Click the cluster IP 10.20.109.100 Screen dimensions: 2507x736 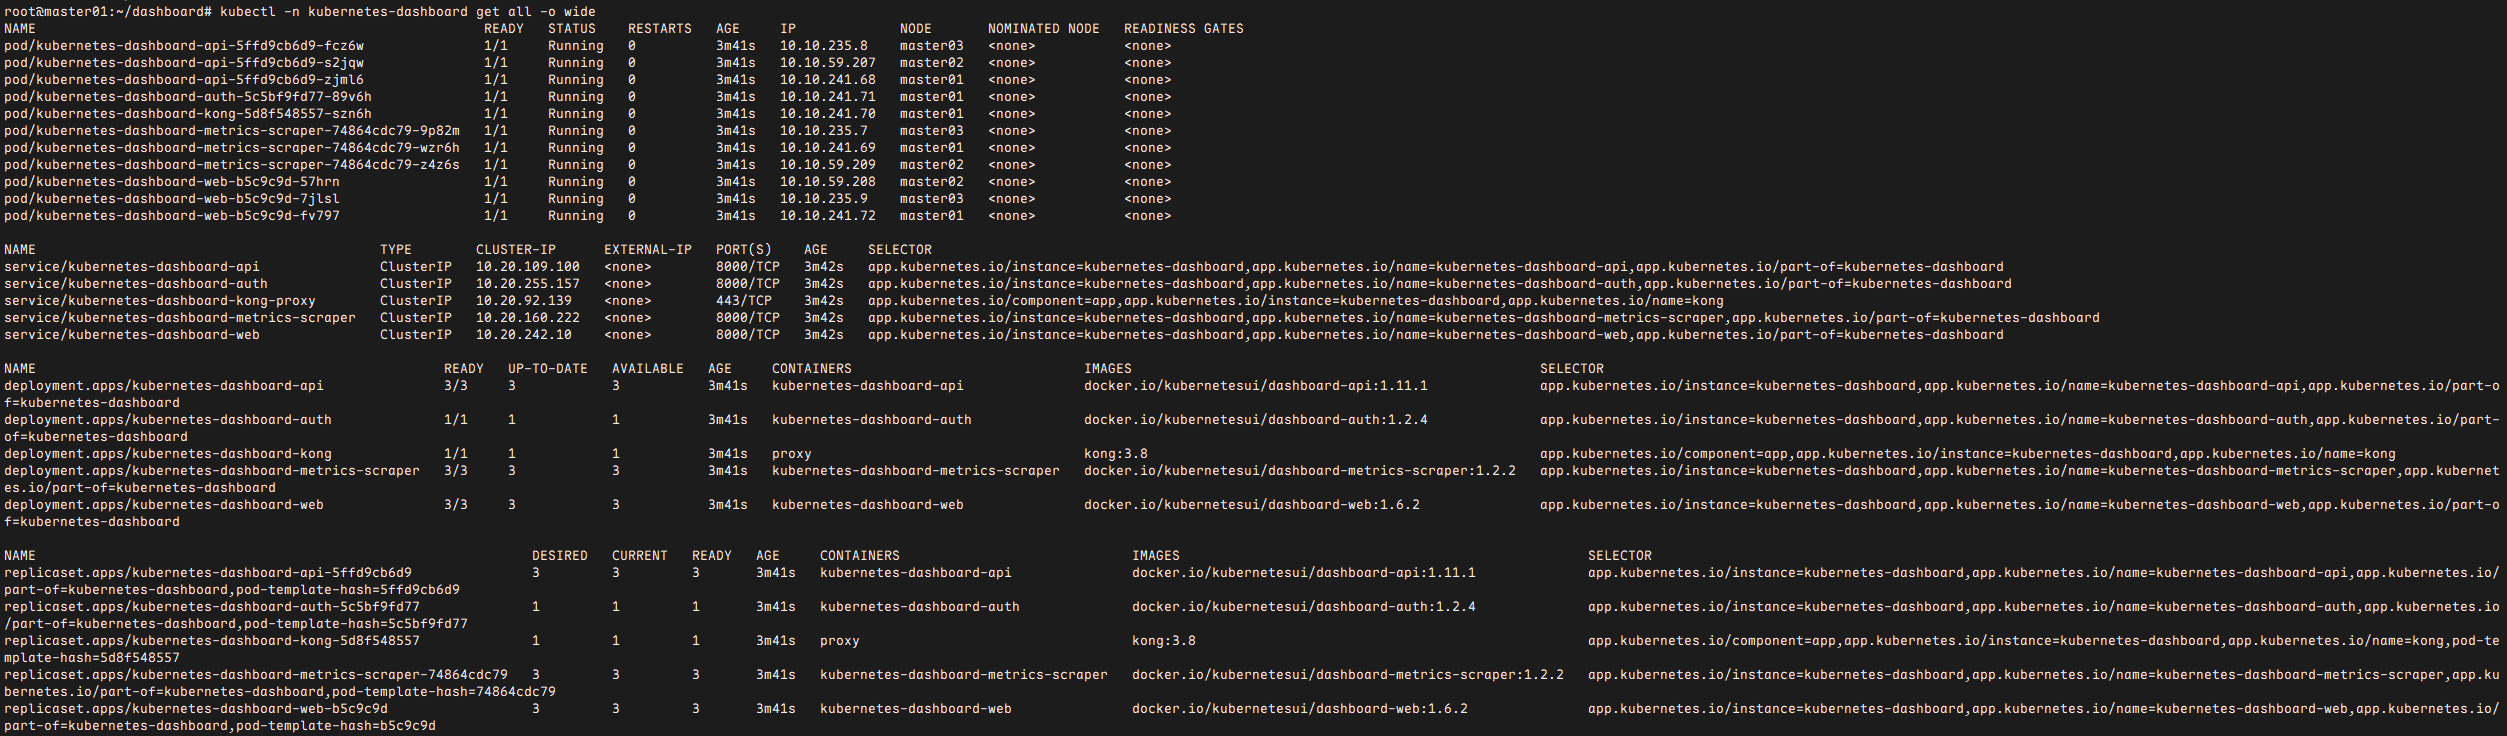(528, 267)
